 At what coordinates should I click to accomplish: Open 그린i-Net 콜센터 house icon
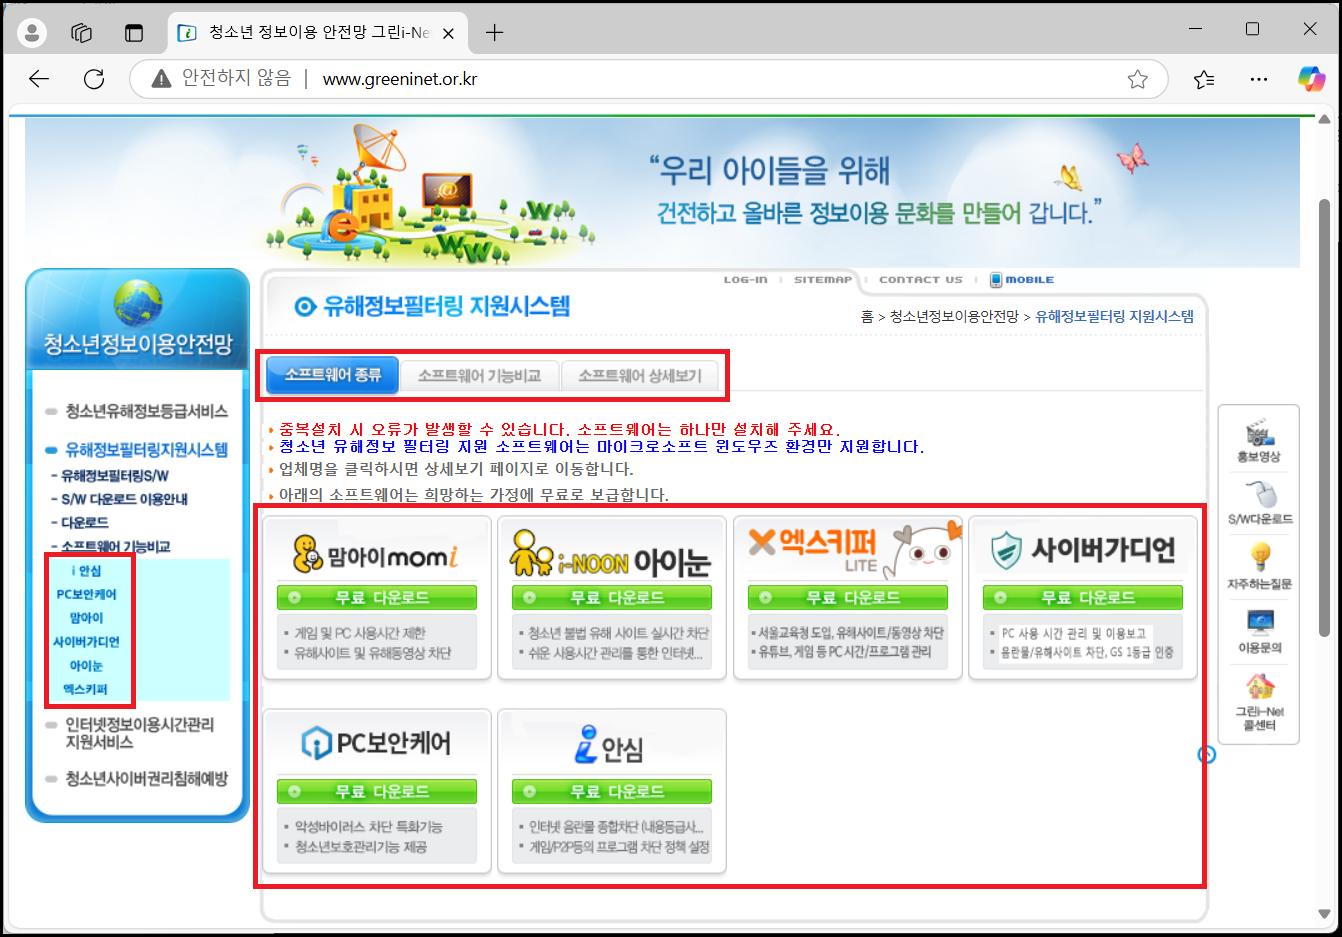1260,701
